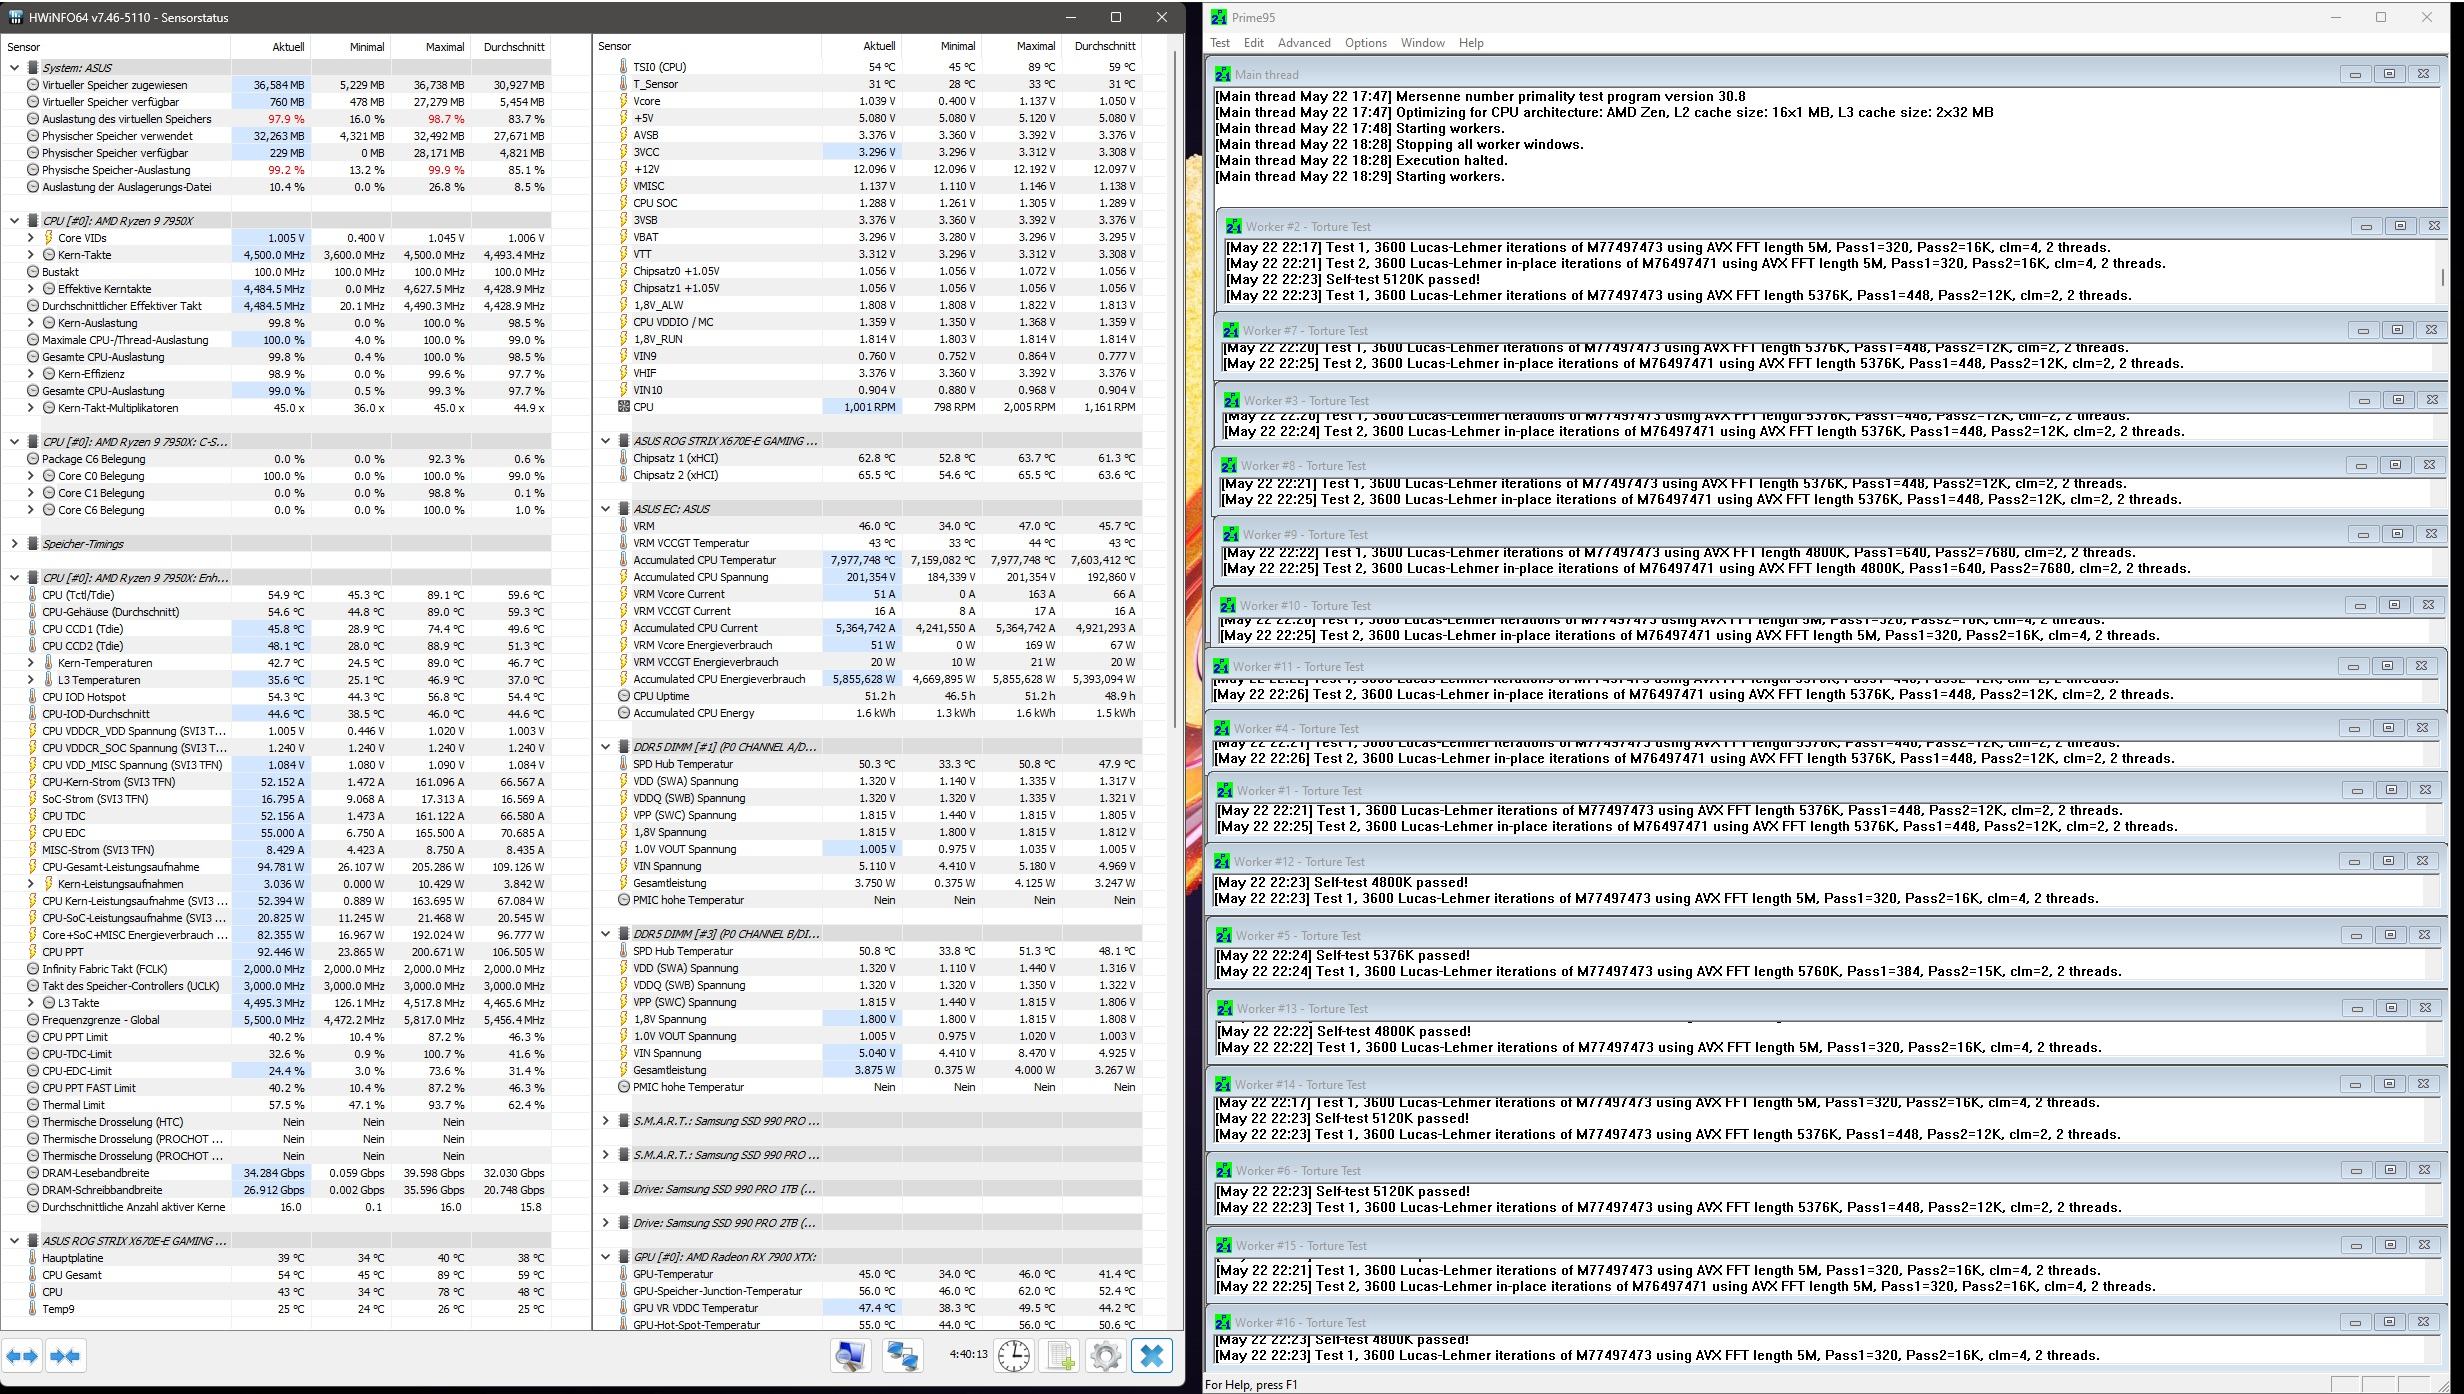The width and height of the screenshot is (2464, 1394).
Task: Click the network remote monitoring icon
Action: [x=902, y=1356]
